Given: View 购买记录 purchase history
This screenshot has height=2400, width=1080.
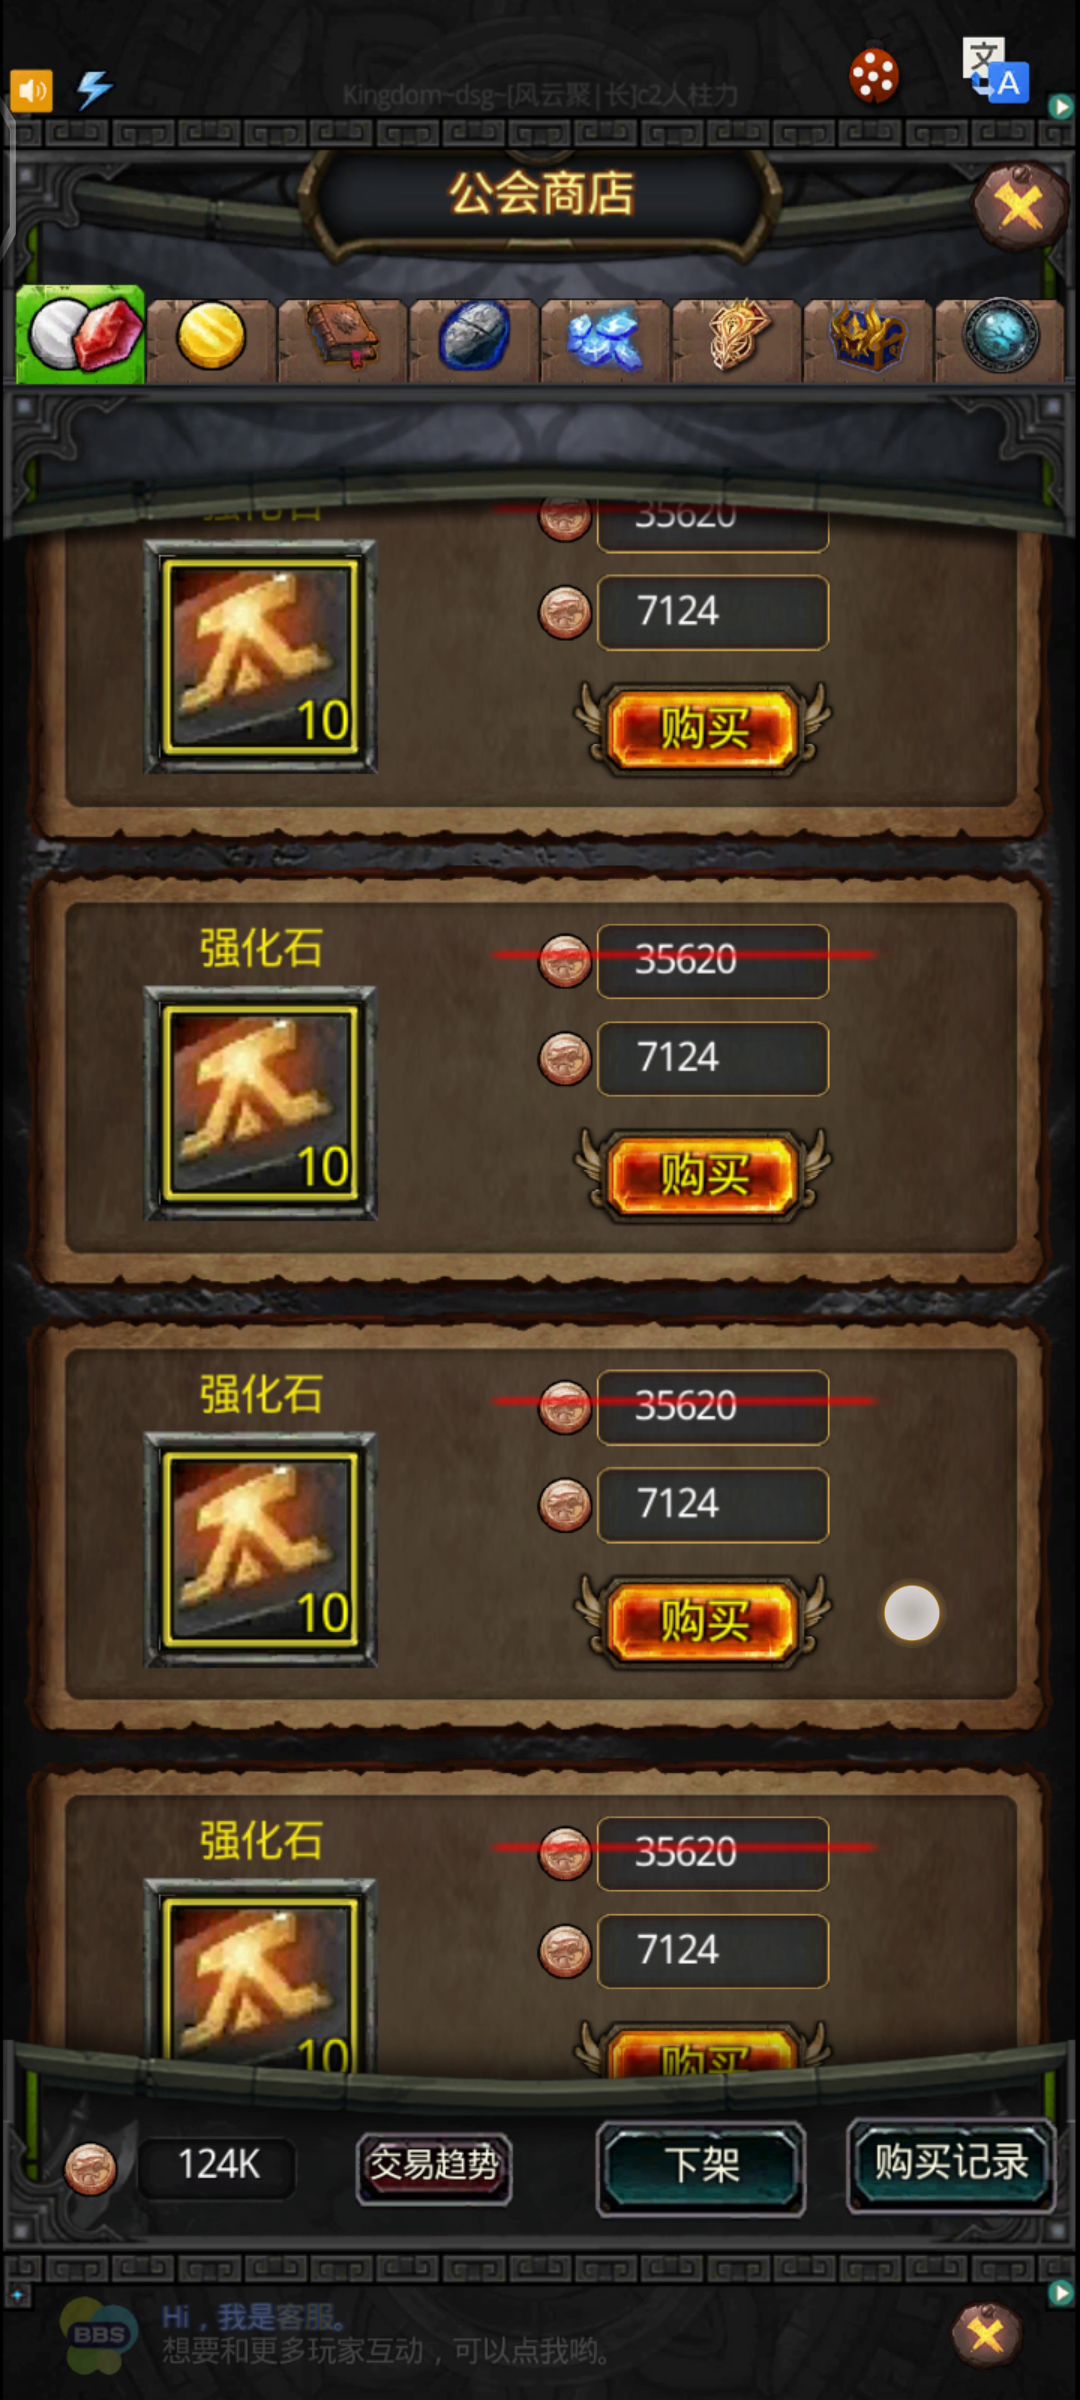Looking at the screenshot, I should (x=951, y=2163).
